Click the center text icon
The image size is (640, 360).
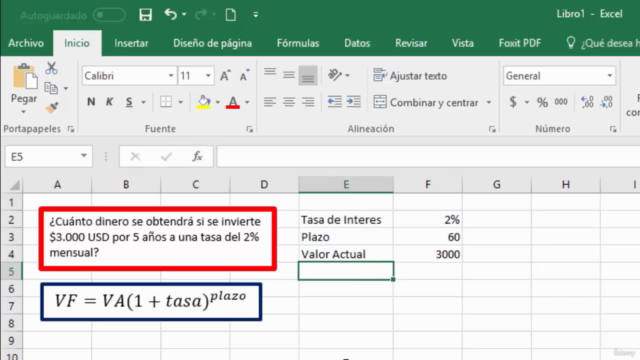tap(289, 102)
